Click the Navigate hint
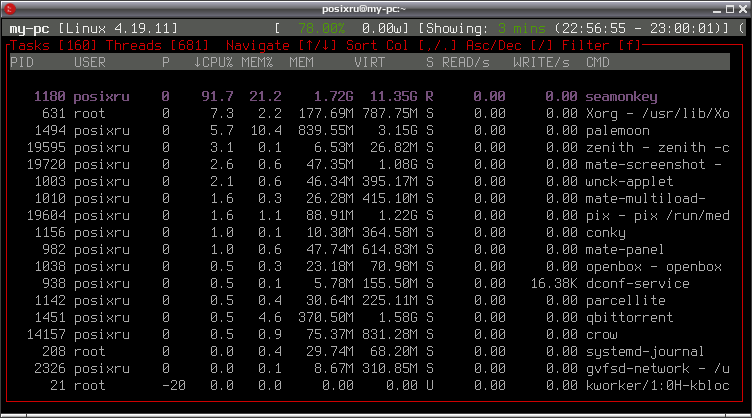Screen dimensions: 752x418 (x=282, y=46)
